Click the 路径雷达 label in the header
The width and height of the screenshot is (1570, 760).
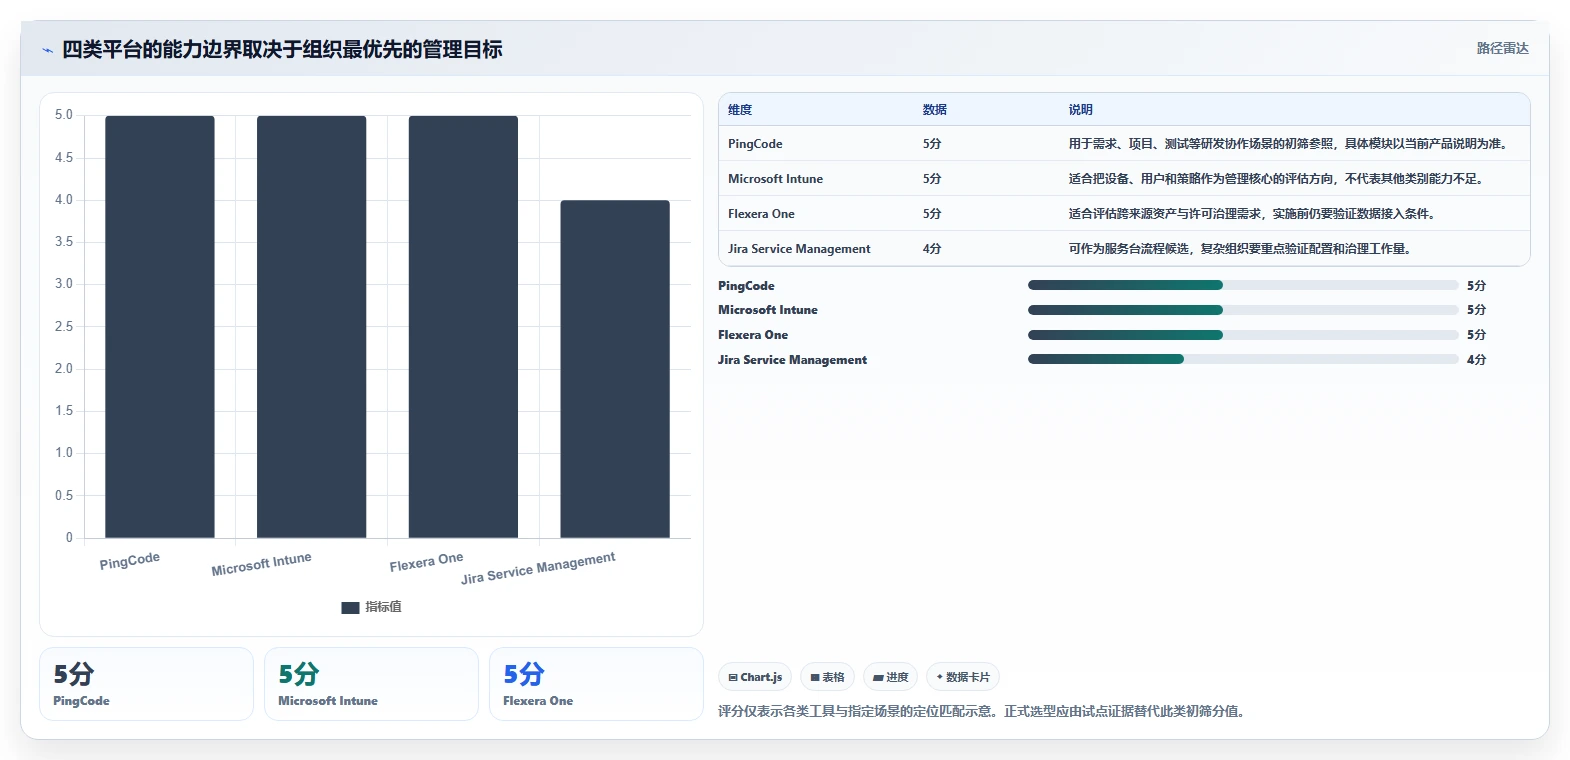click(1502, 48)
